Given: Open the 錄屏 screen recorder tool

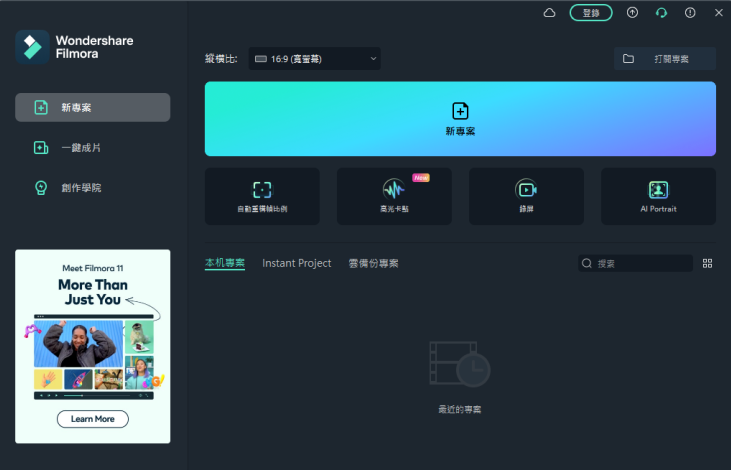Looking at the screenshot, I should click(526, 196).
